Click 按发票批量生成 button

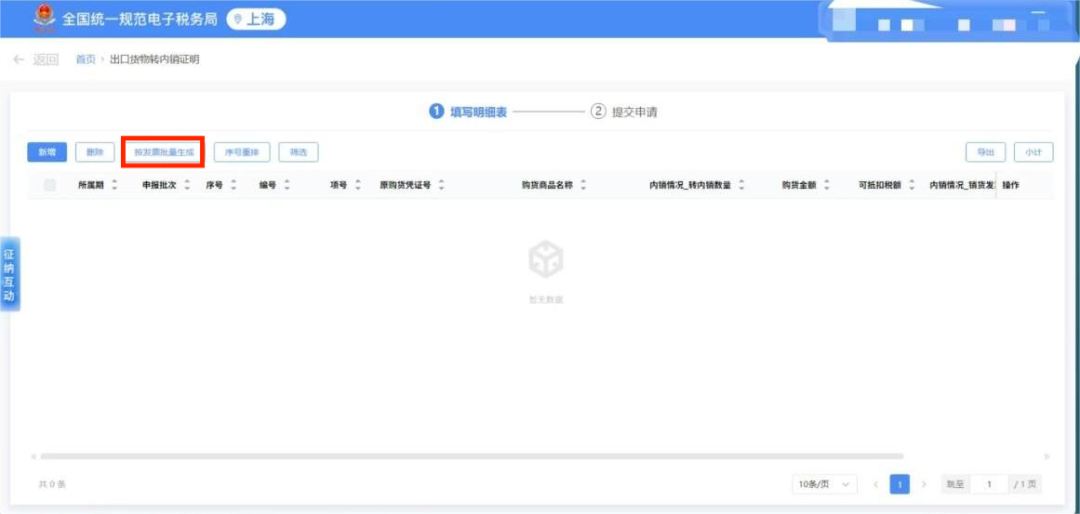pos(164,152)
